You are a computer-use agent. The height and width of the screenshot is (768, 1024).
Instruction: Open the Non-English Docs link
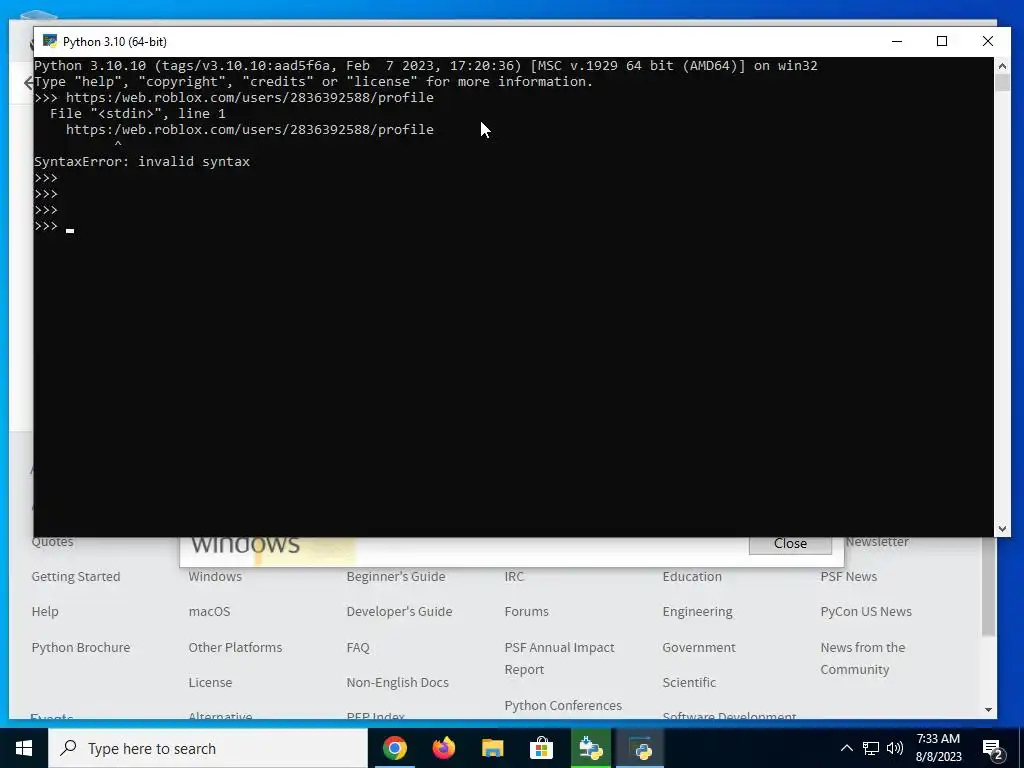pos(398,682)
